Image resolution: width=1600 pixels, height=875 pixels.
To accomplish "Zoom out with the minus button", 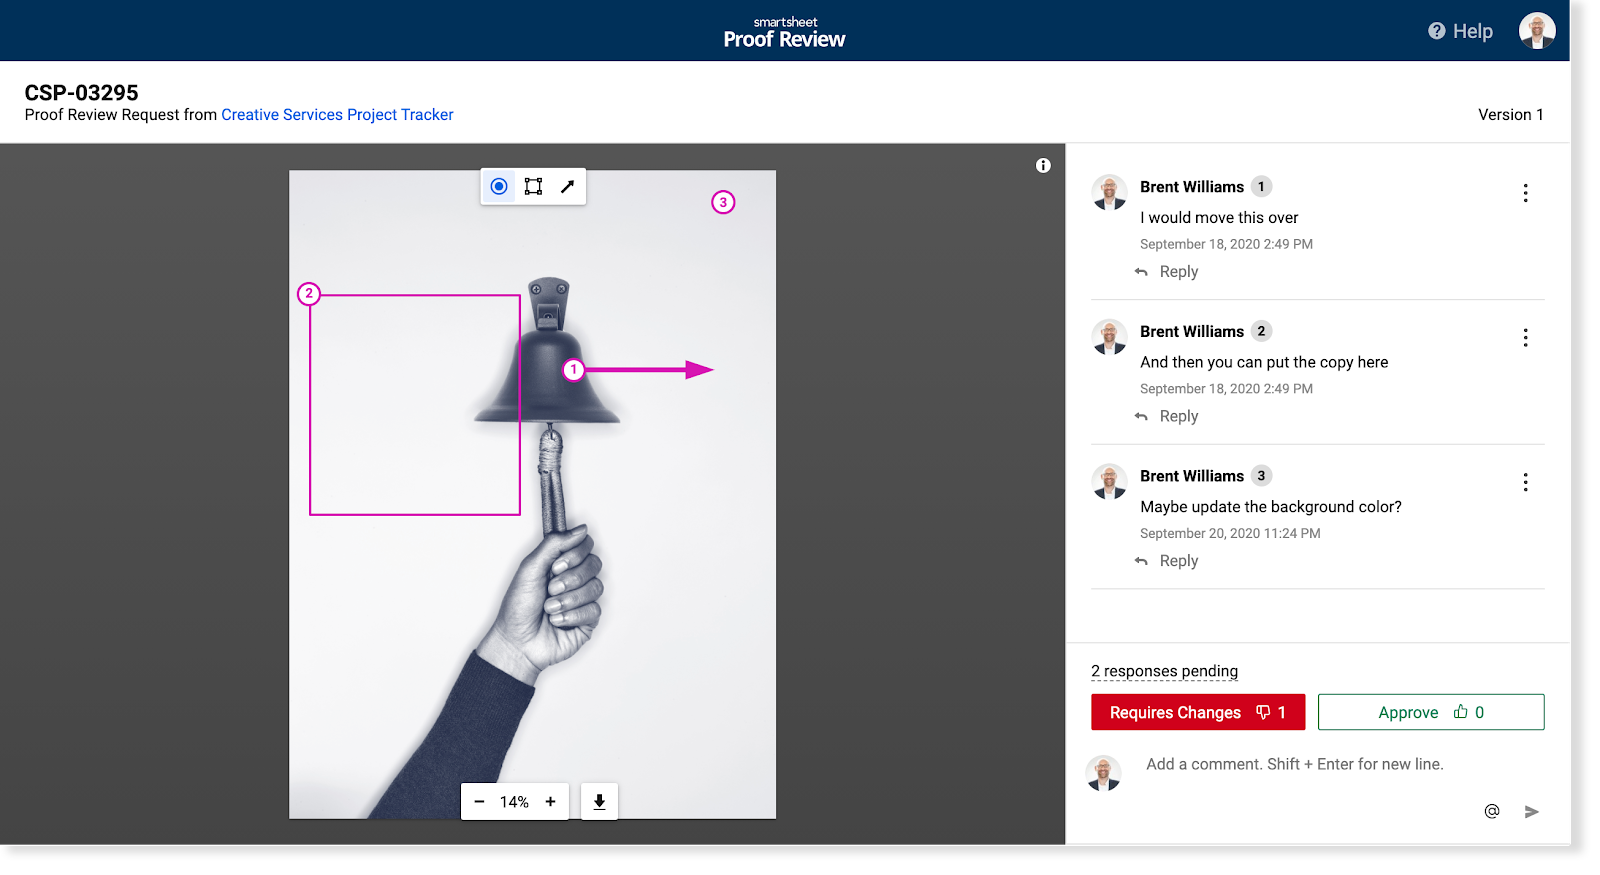I will click(479, 802).
